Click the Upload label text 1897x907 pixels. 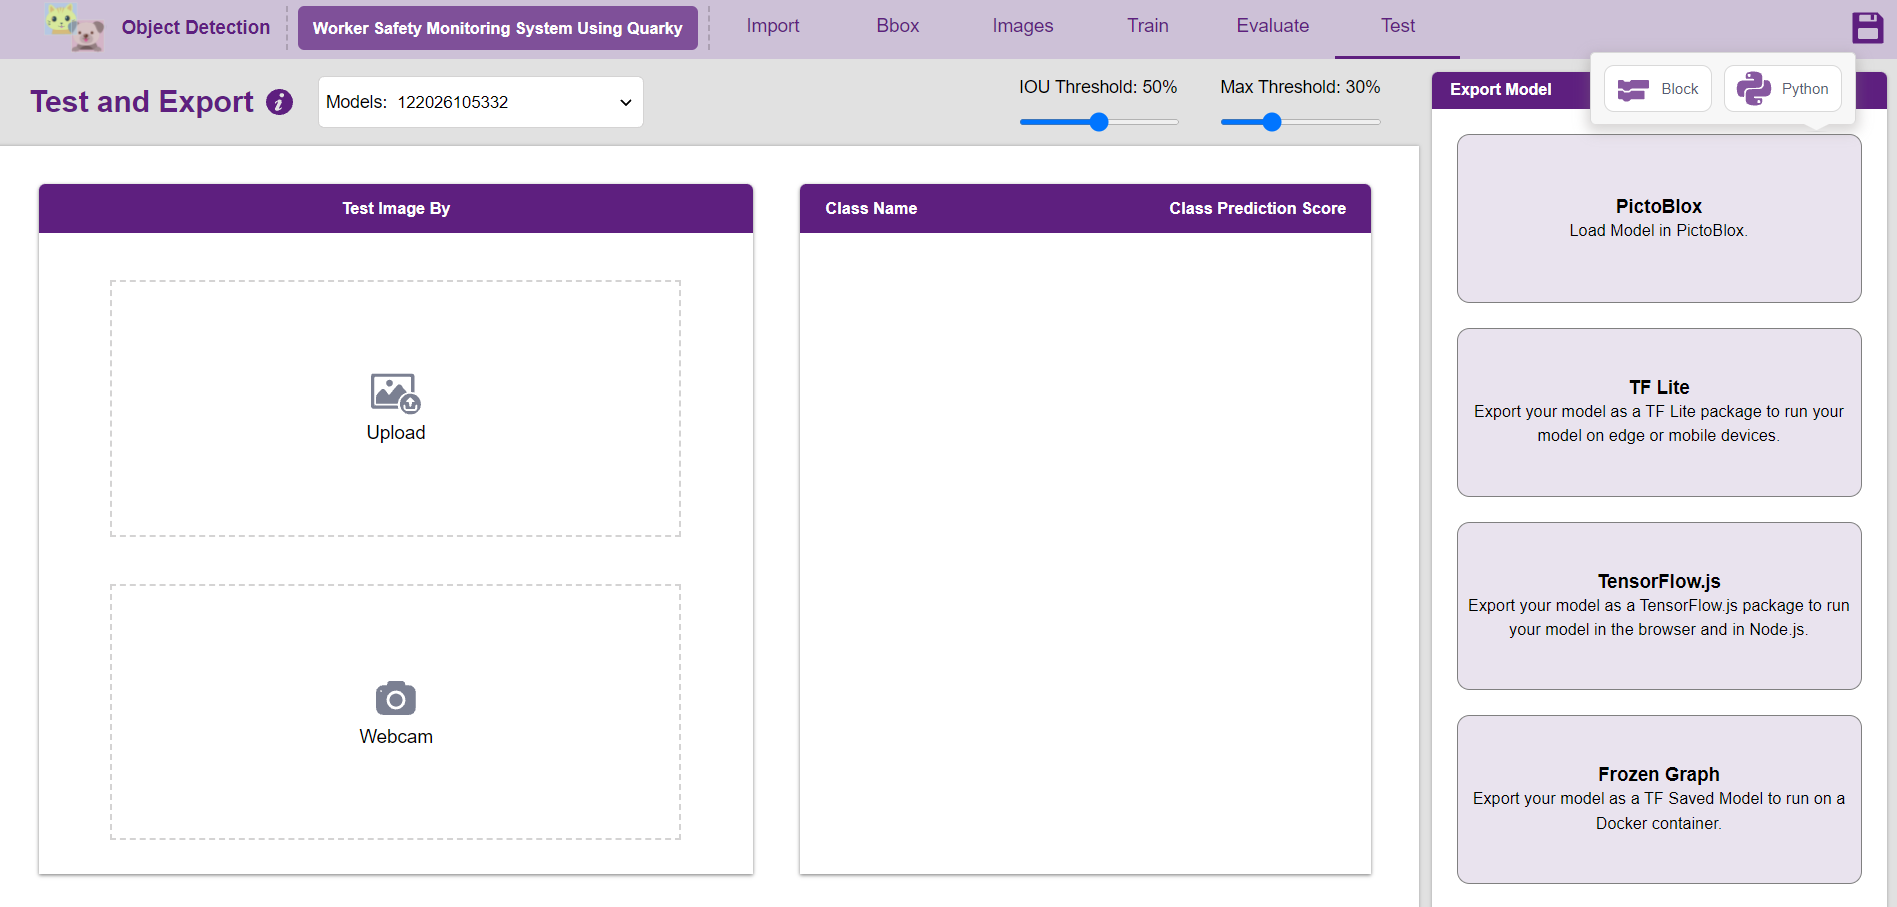[396, 433]
